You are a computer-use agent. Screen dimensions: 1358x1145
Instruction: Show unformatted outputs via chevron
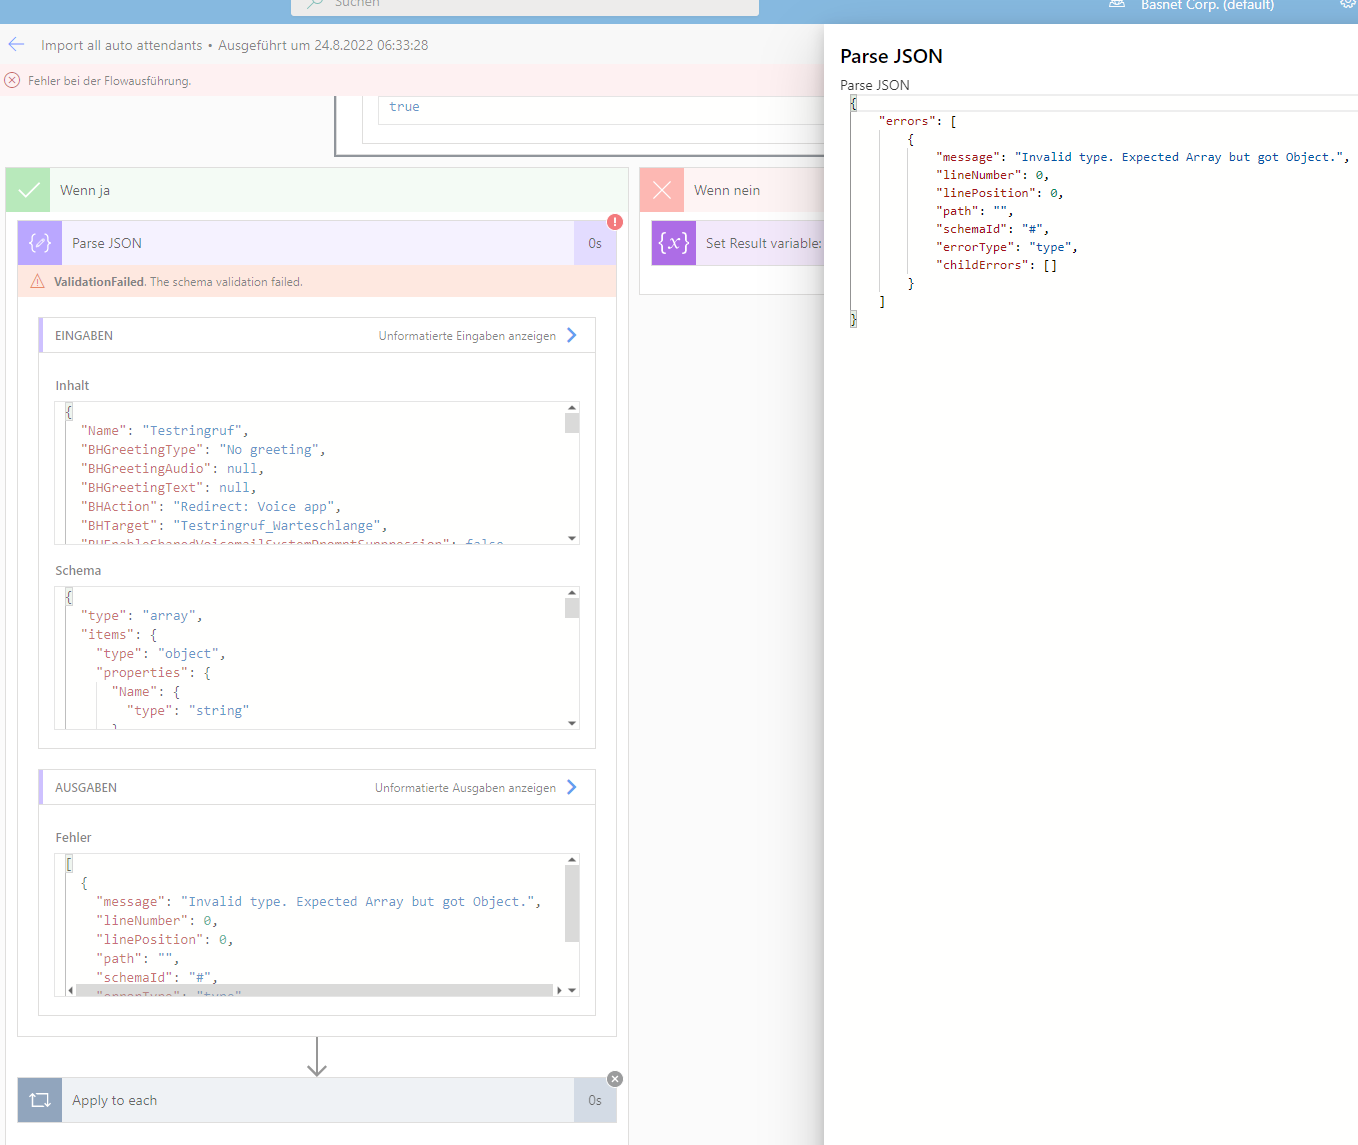coord(572,787)
